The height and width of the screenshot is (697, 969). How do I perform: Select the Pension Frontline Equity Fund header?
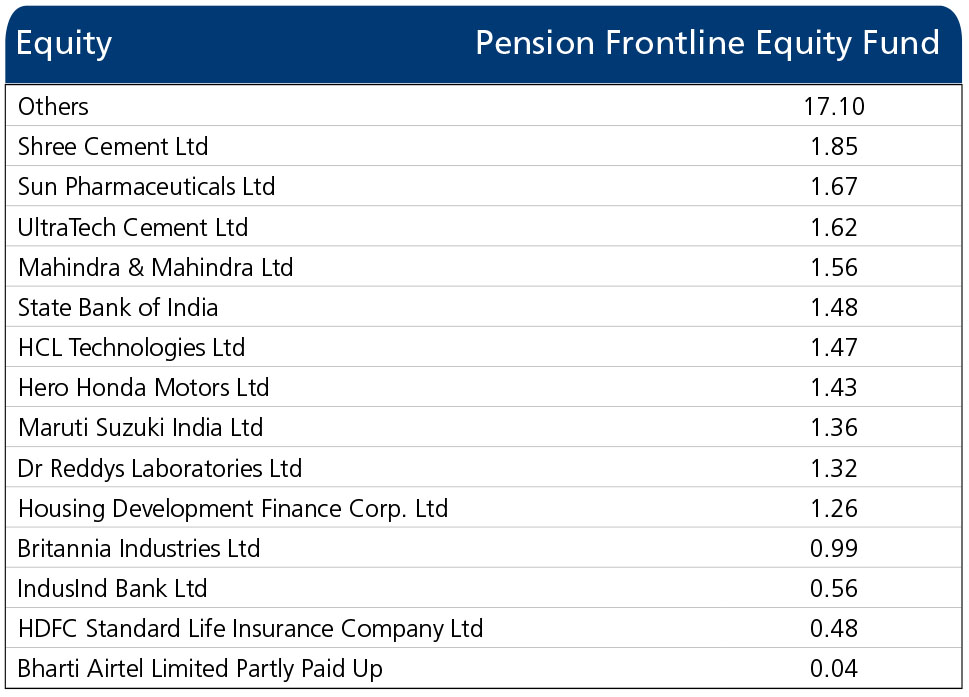(x=707, y=44)
